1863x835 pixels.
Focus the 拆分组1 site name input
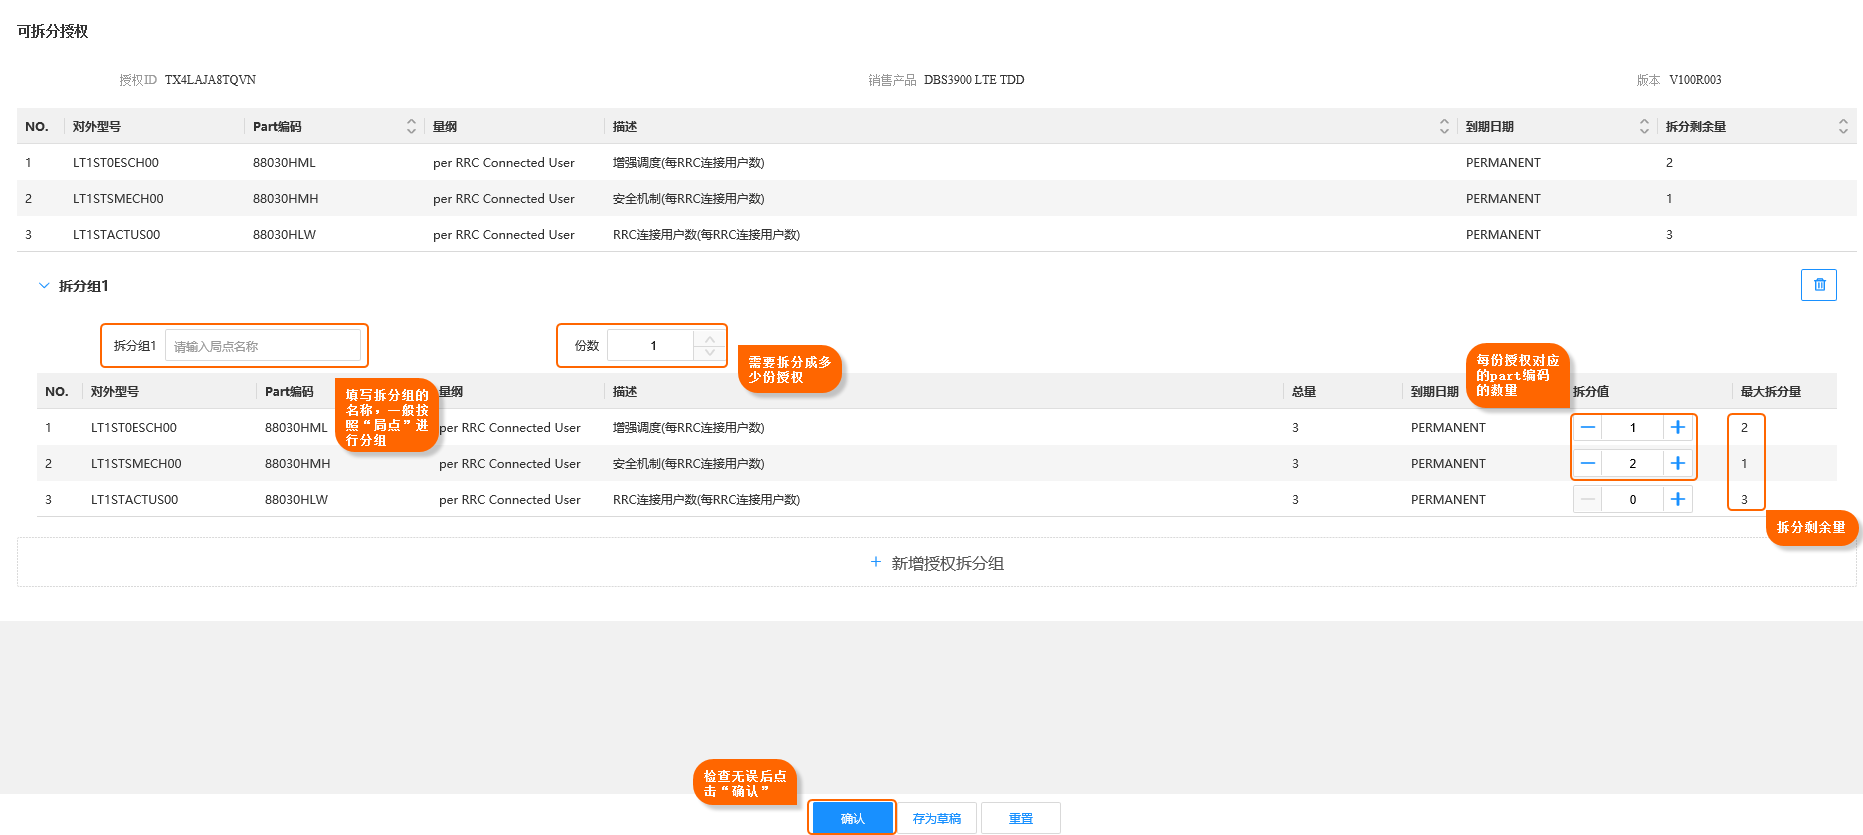[262, 346]
